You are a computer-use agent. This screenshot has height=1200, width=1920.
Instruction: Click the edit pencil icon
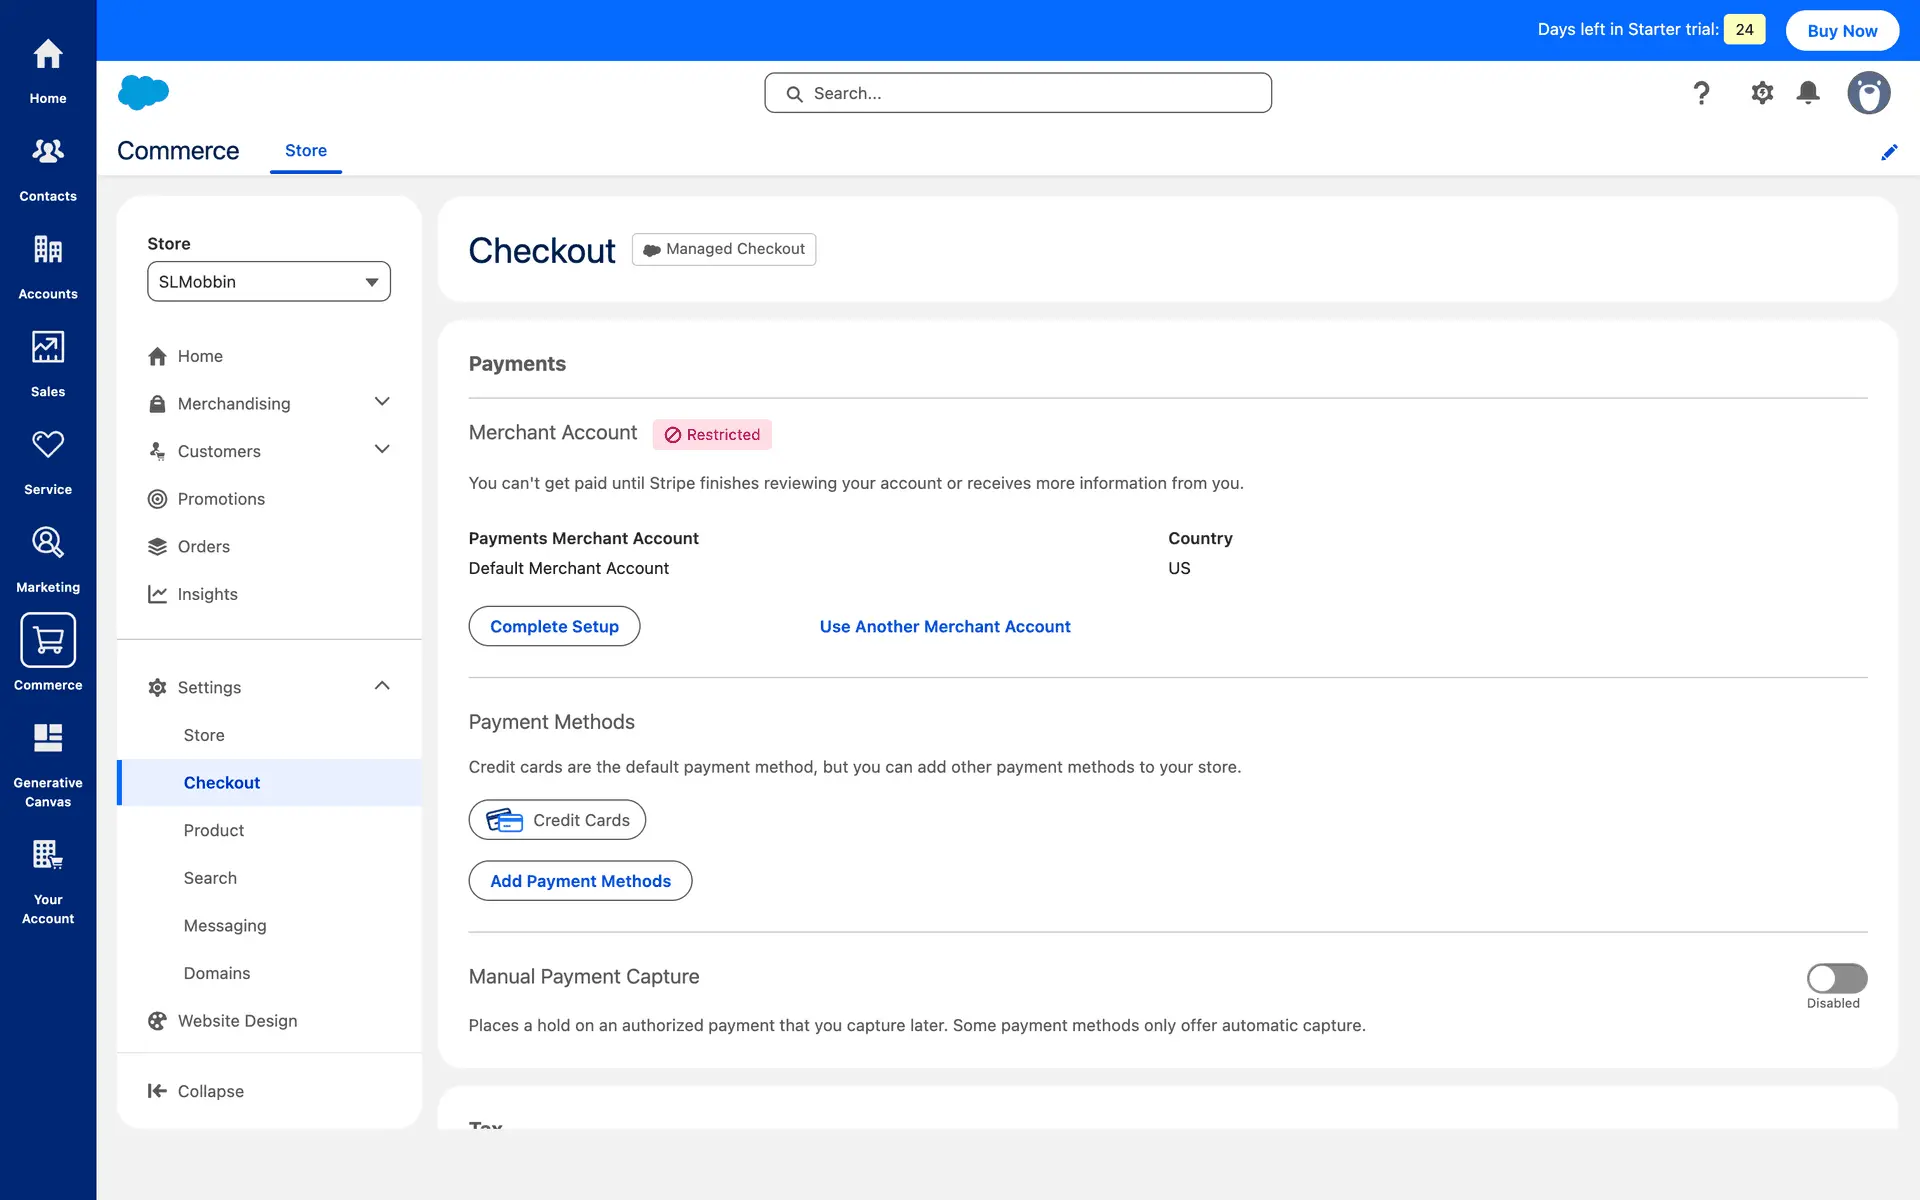pyautogui.click(x=1889, y=152)
